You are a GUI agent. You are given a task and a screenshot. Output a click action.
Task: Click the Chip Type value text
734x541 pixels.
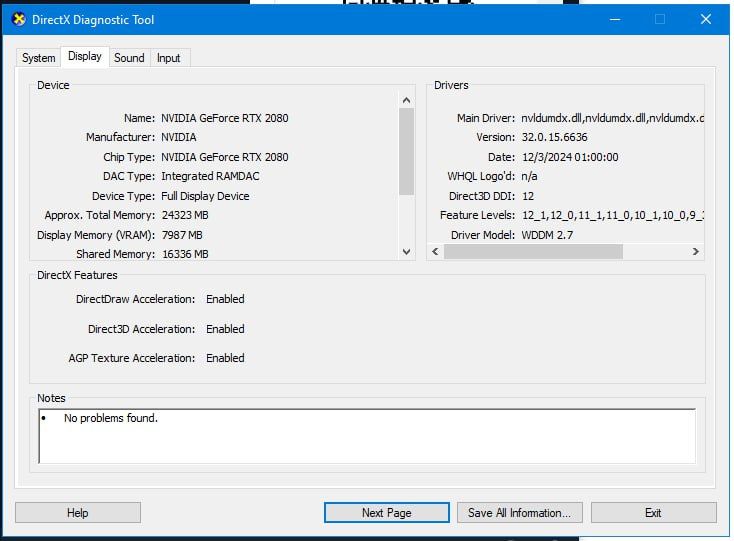[x=225, y=157]
